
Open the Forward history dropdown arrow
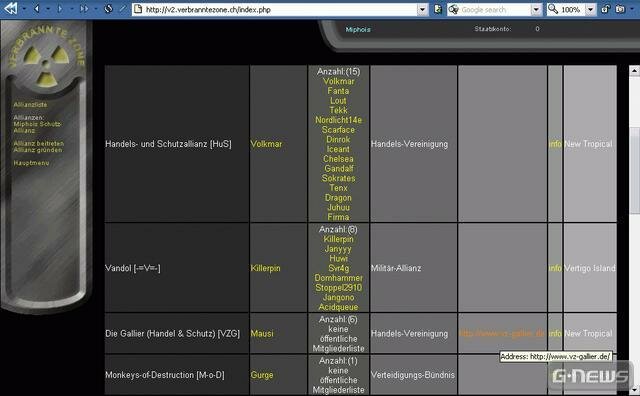pos(72,9)
